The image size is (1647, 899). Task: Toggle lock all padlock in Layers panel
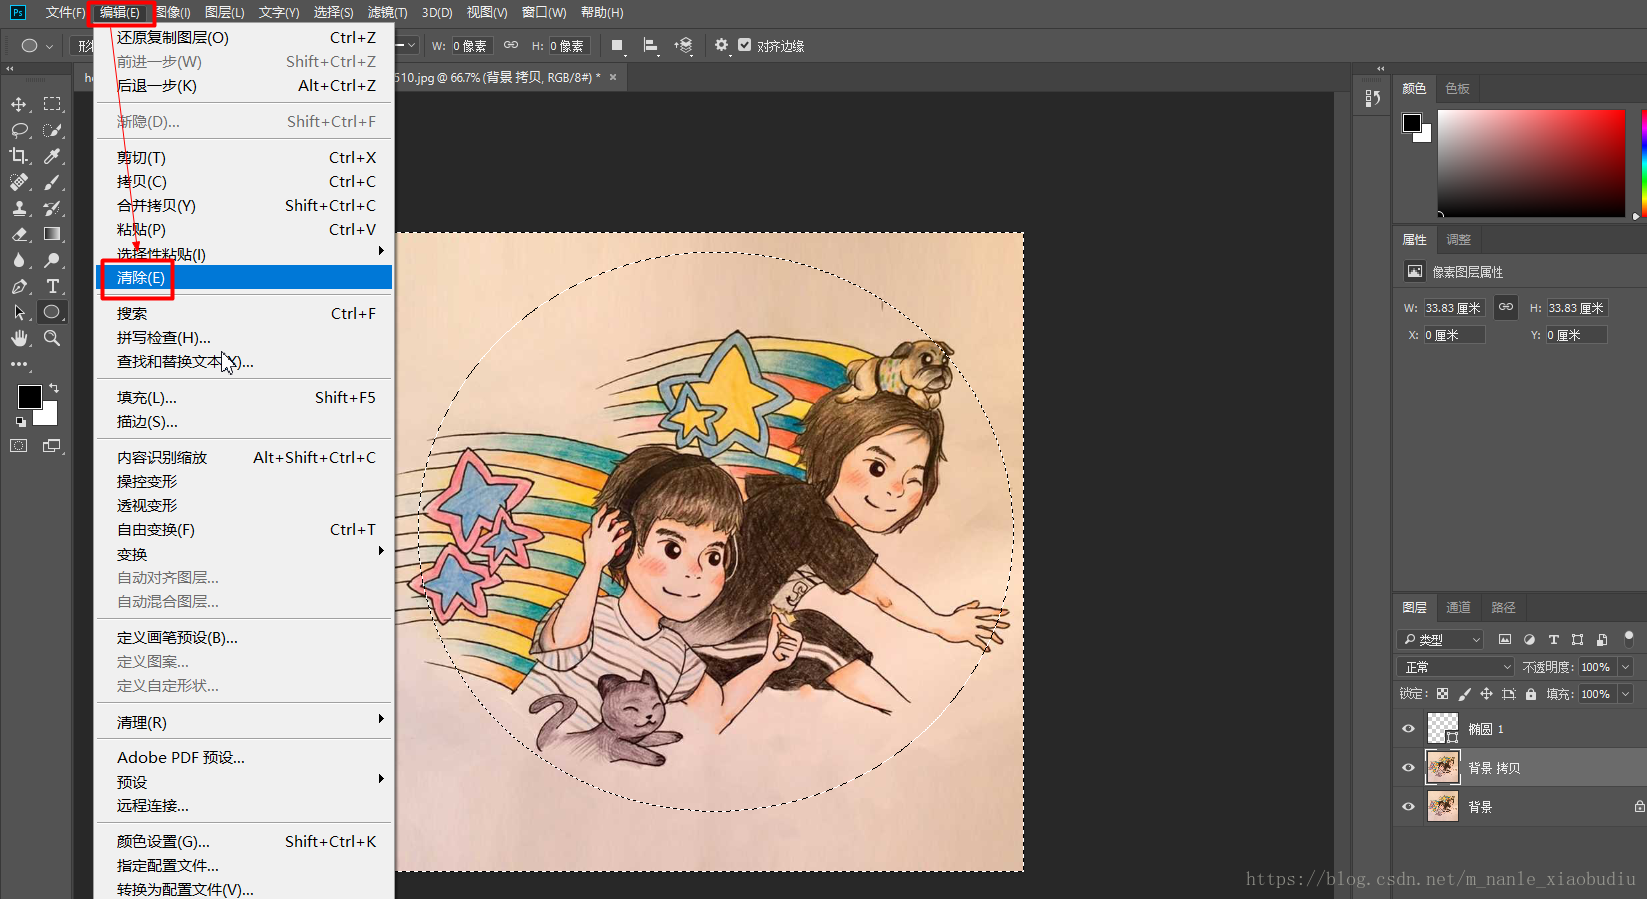pyautogui.click(x=1531, y=694)
